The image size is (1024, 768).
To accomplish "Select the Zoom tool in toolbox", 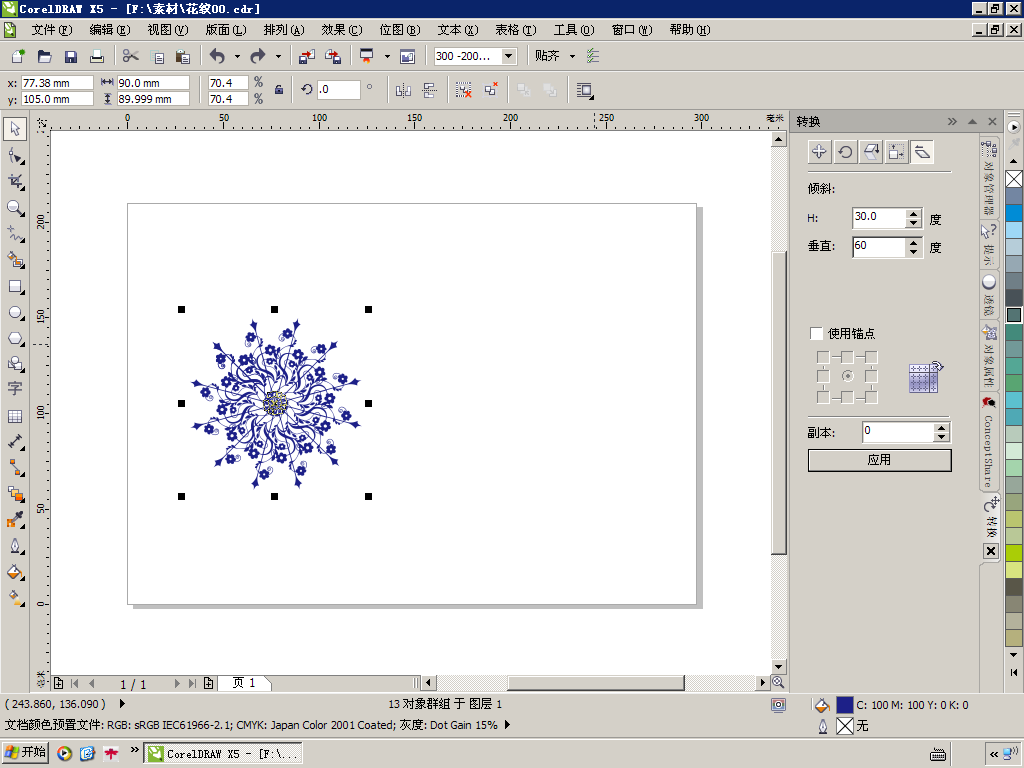I will point(15,208).
